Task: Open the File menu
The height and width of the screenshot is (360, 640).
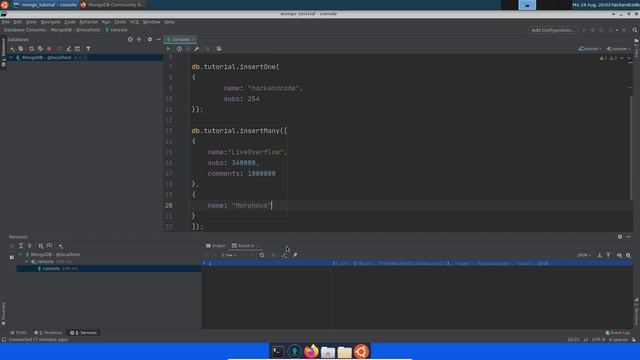Action: click(x=6, y=22)
